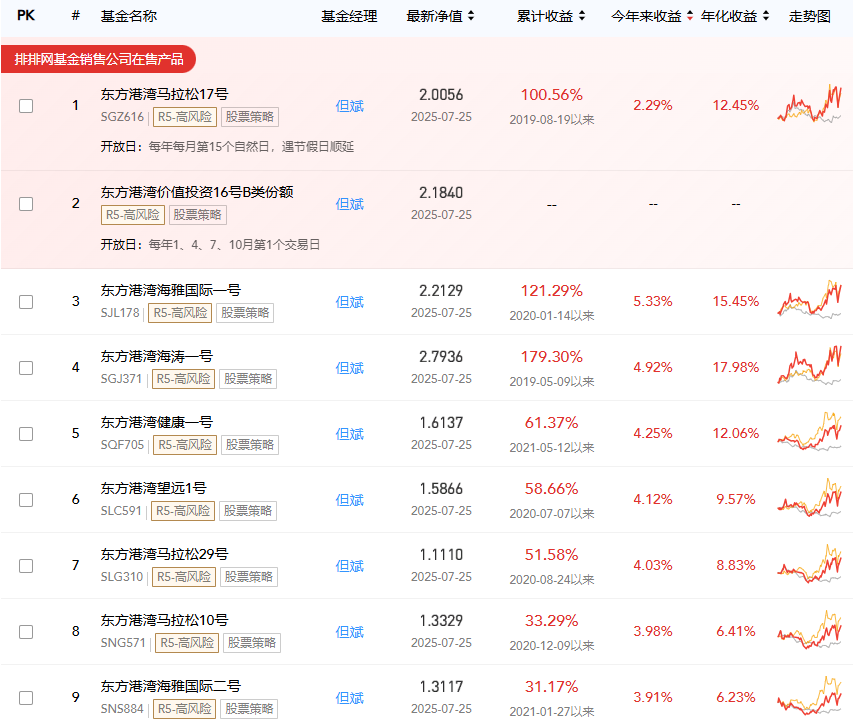Open 但斌 link in 海雅国际一号 row
This screenshot has height=725, width=853.
pyautogui.click(x=349, y=302)
